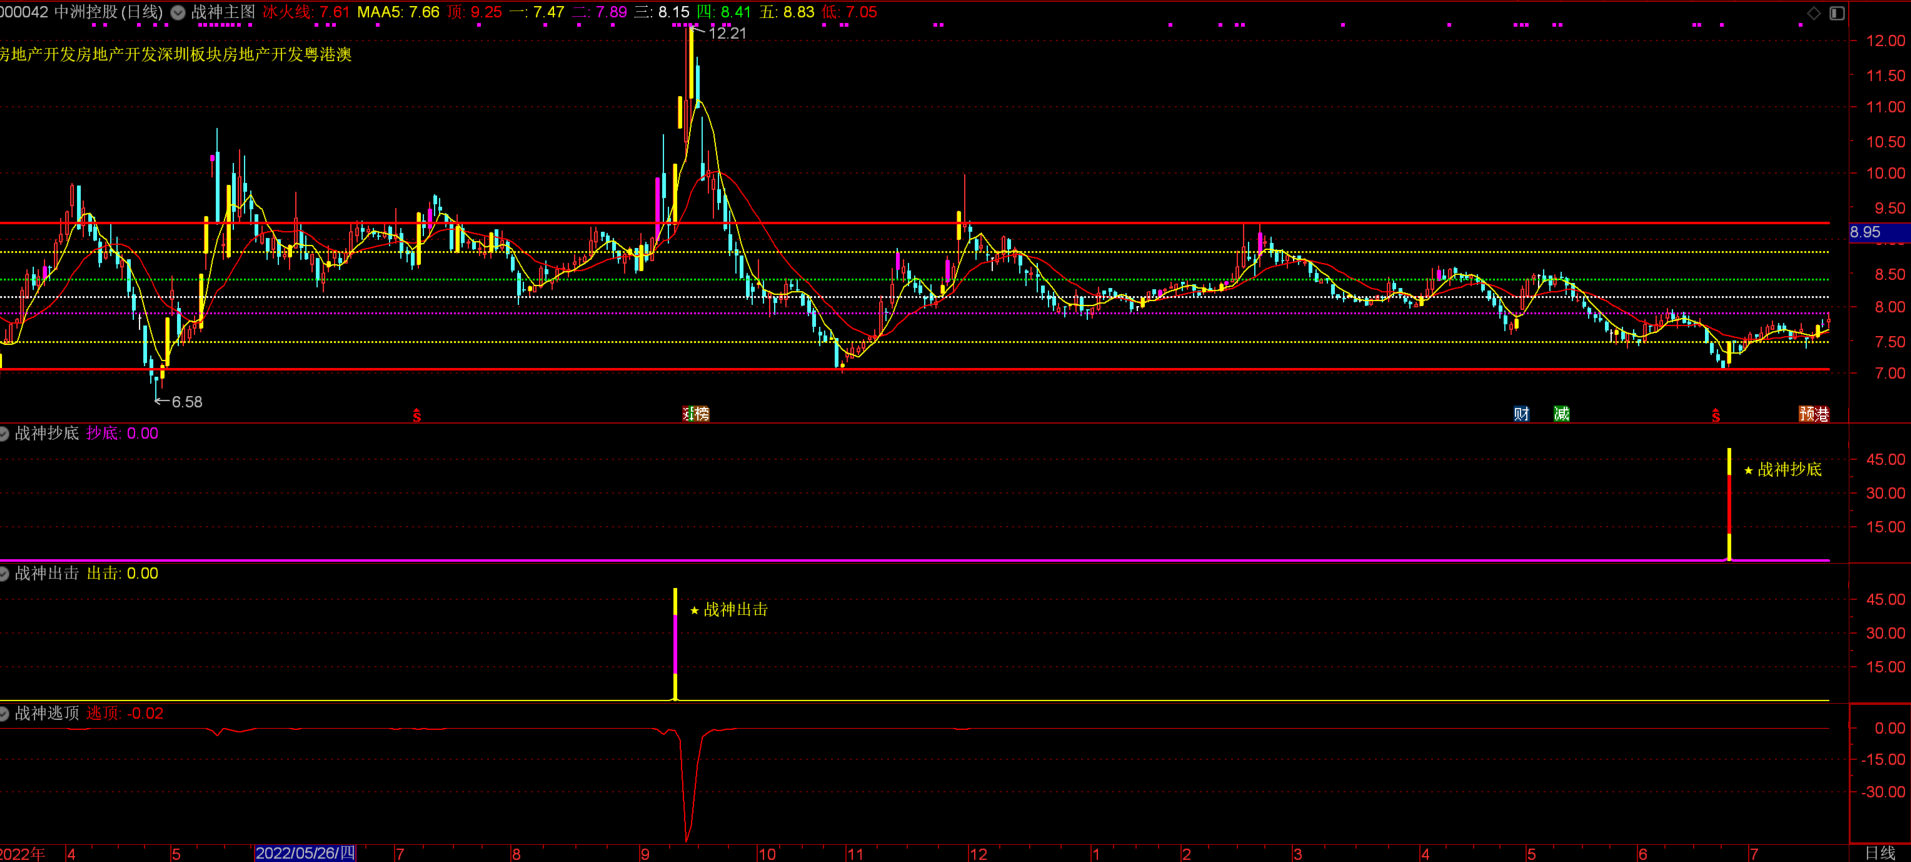The height and width of the screenshot is (862, 1911).
Task: Click the 抄底: 0.00 value
Action: click(122, 433)
